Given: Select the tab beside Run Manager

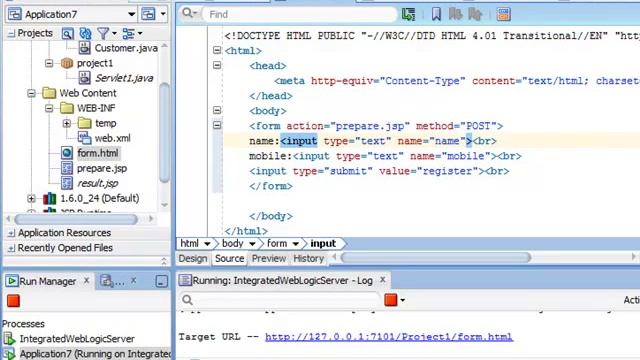Looking at the screenshot, I should (113, 281).
